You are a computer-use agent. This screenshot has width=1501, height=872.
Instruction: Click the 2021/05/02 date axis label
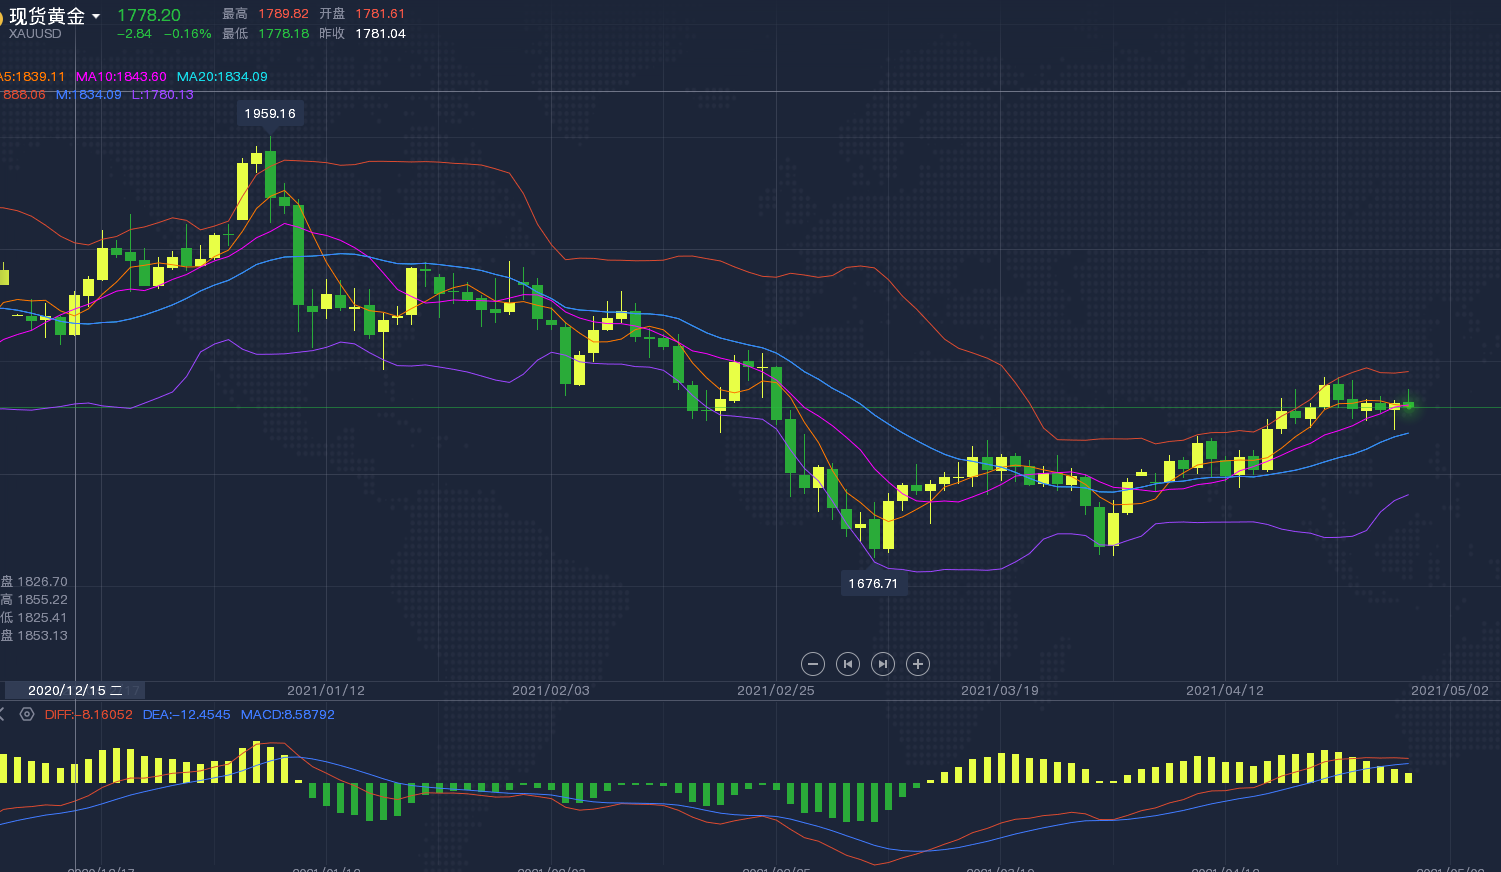tap(1450, 691)
